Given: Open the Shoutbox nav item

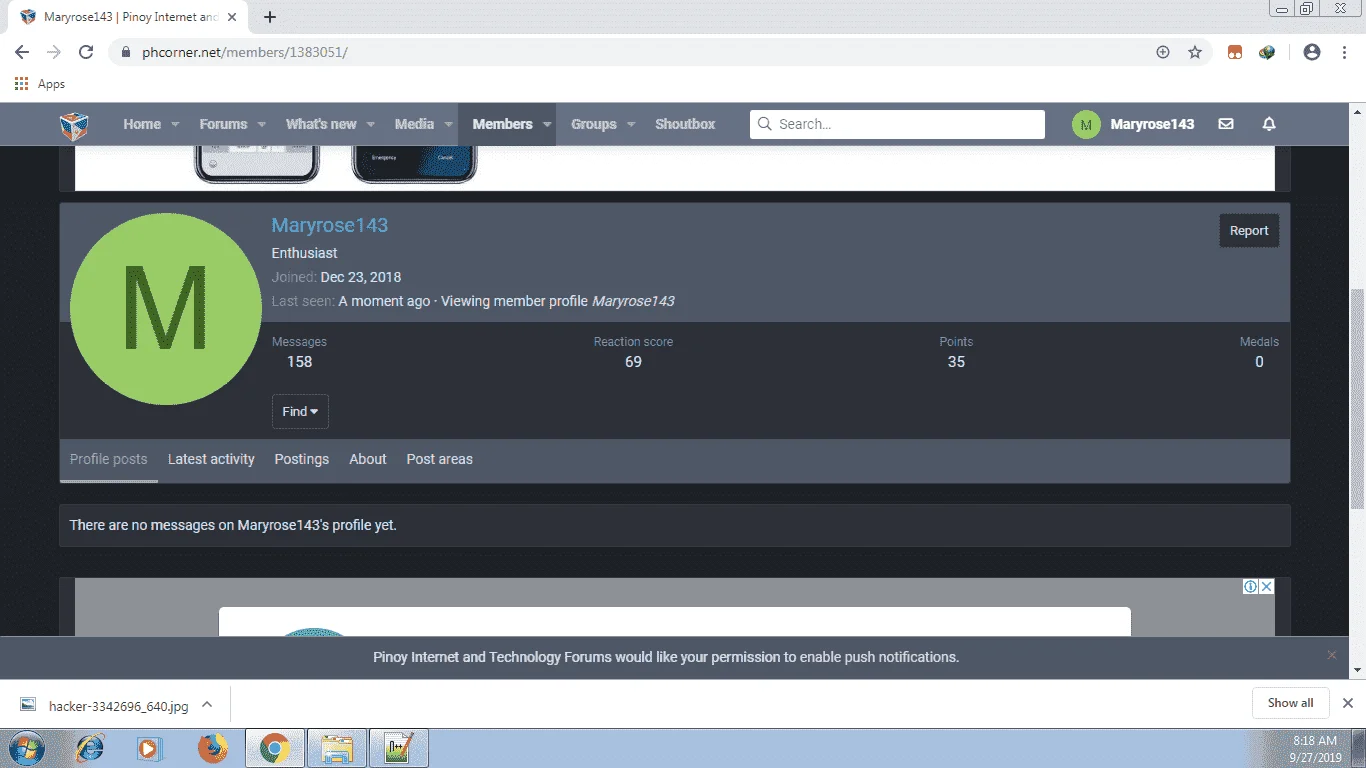Looking at the screenshot, I should [685, 124].
